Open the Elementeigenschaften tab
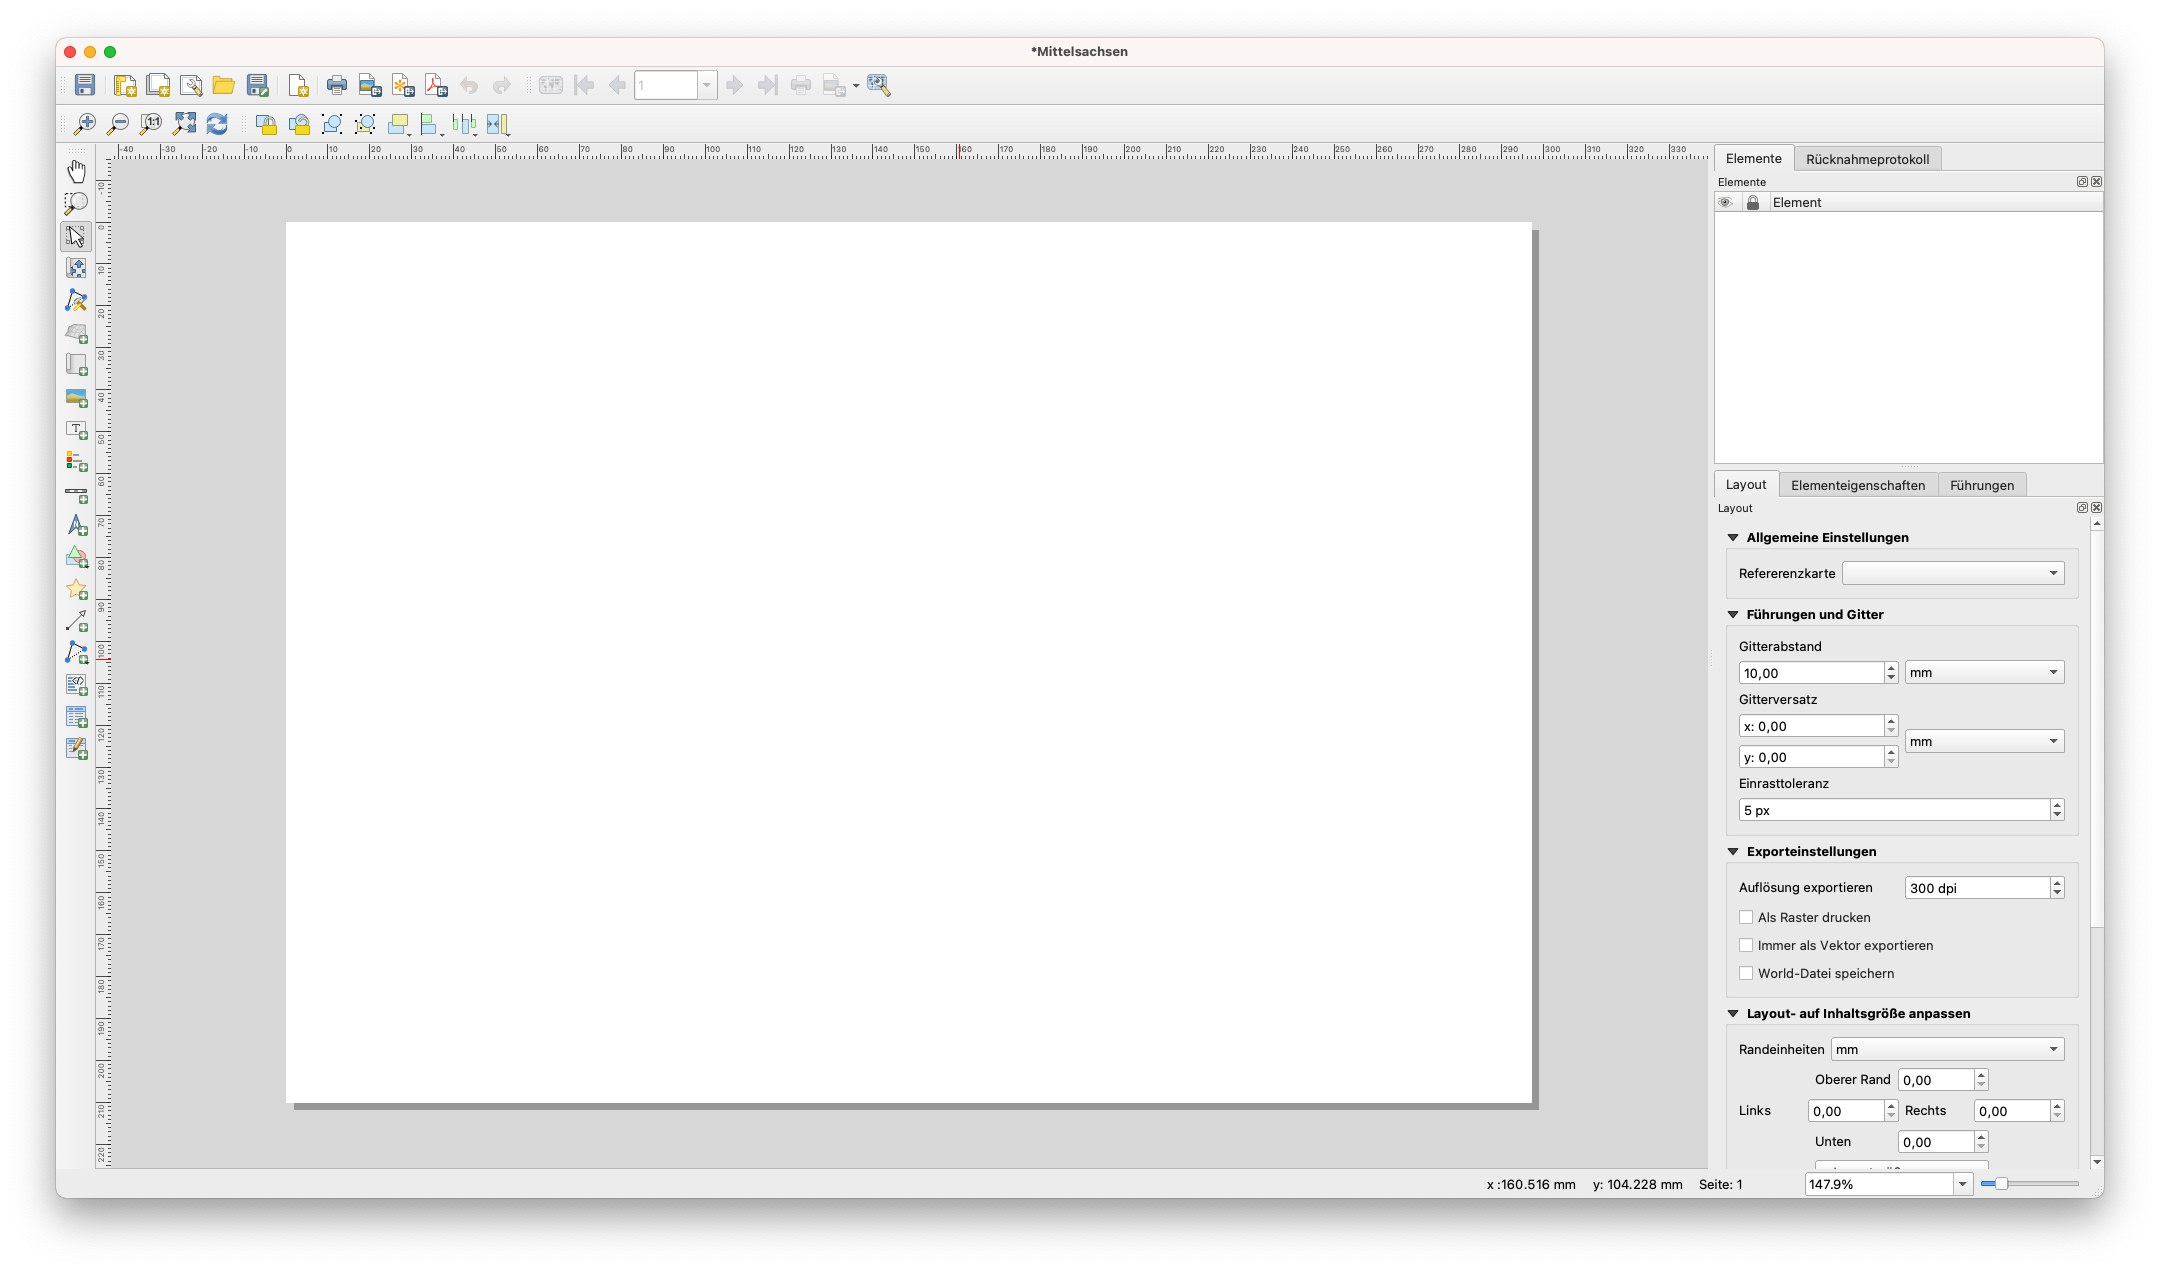This screenshot has width=2160, height=1272. [1857, 485]
